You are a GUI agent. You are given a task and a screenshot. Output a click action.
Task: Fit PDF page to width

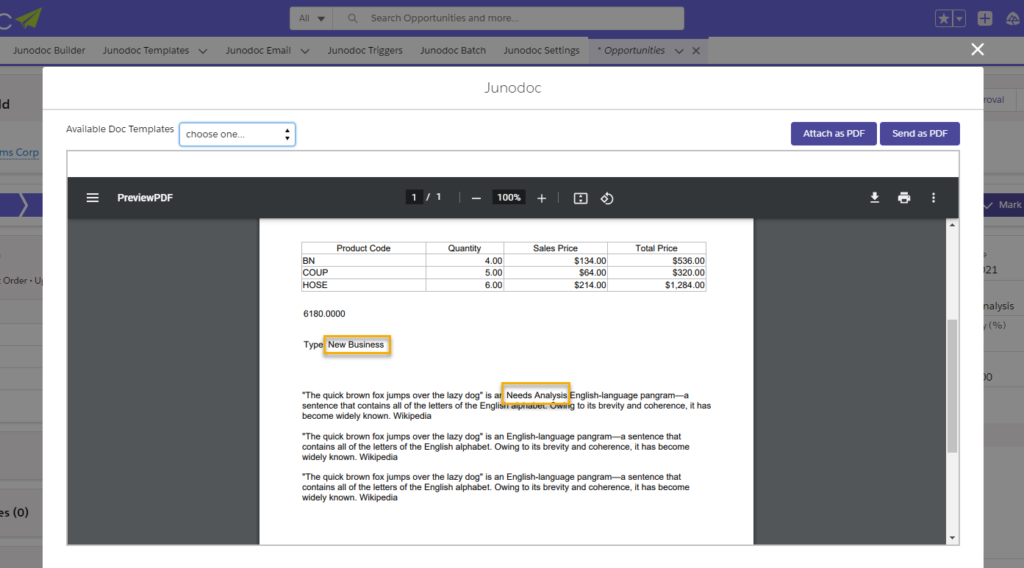pyautogui.click(x=580, y=198)
